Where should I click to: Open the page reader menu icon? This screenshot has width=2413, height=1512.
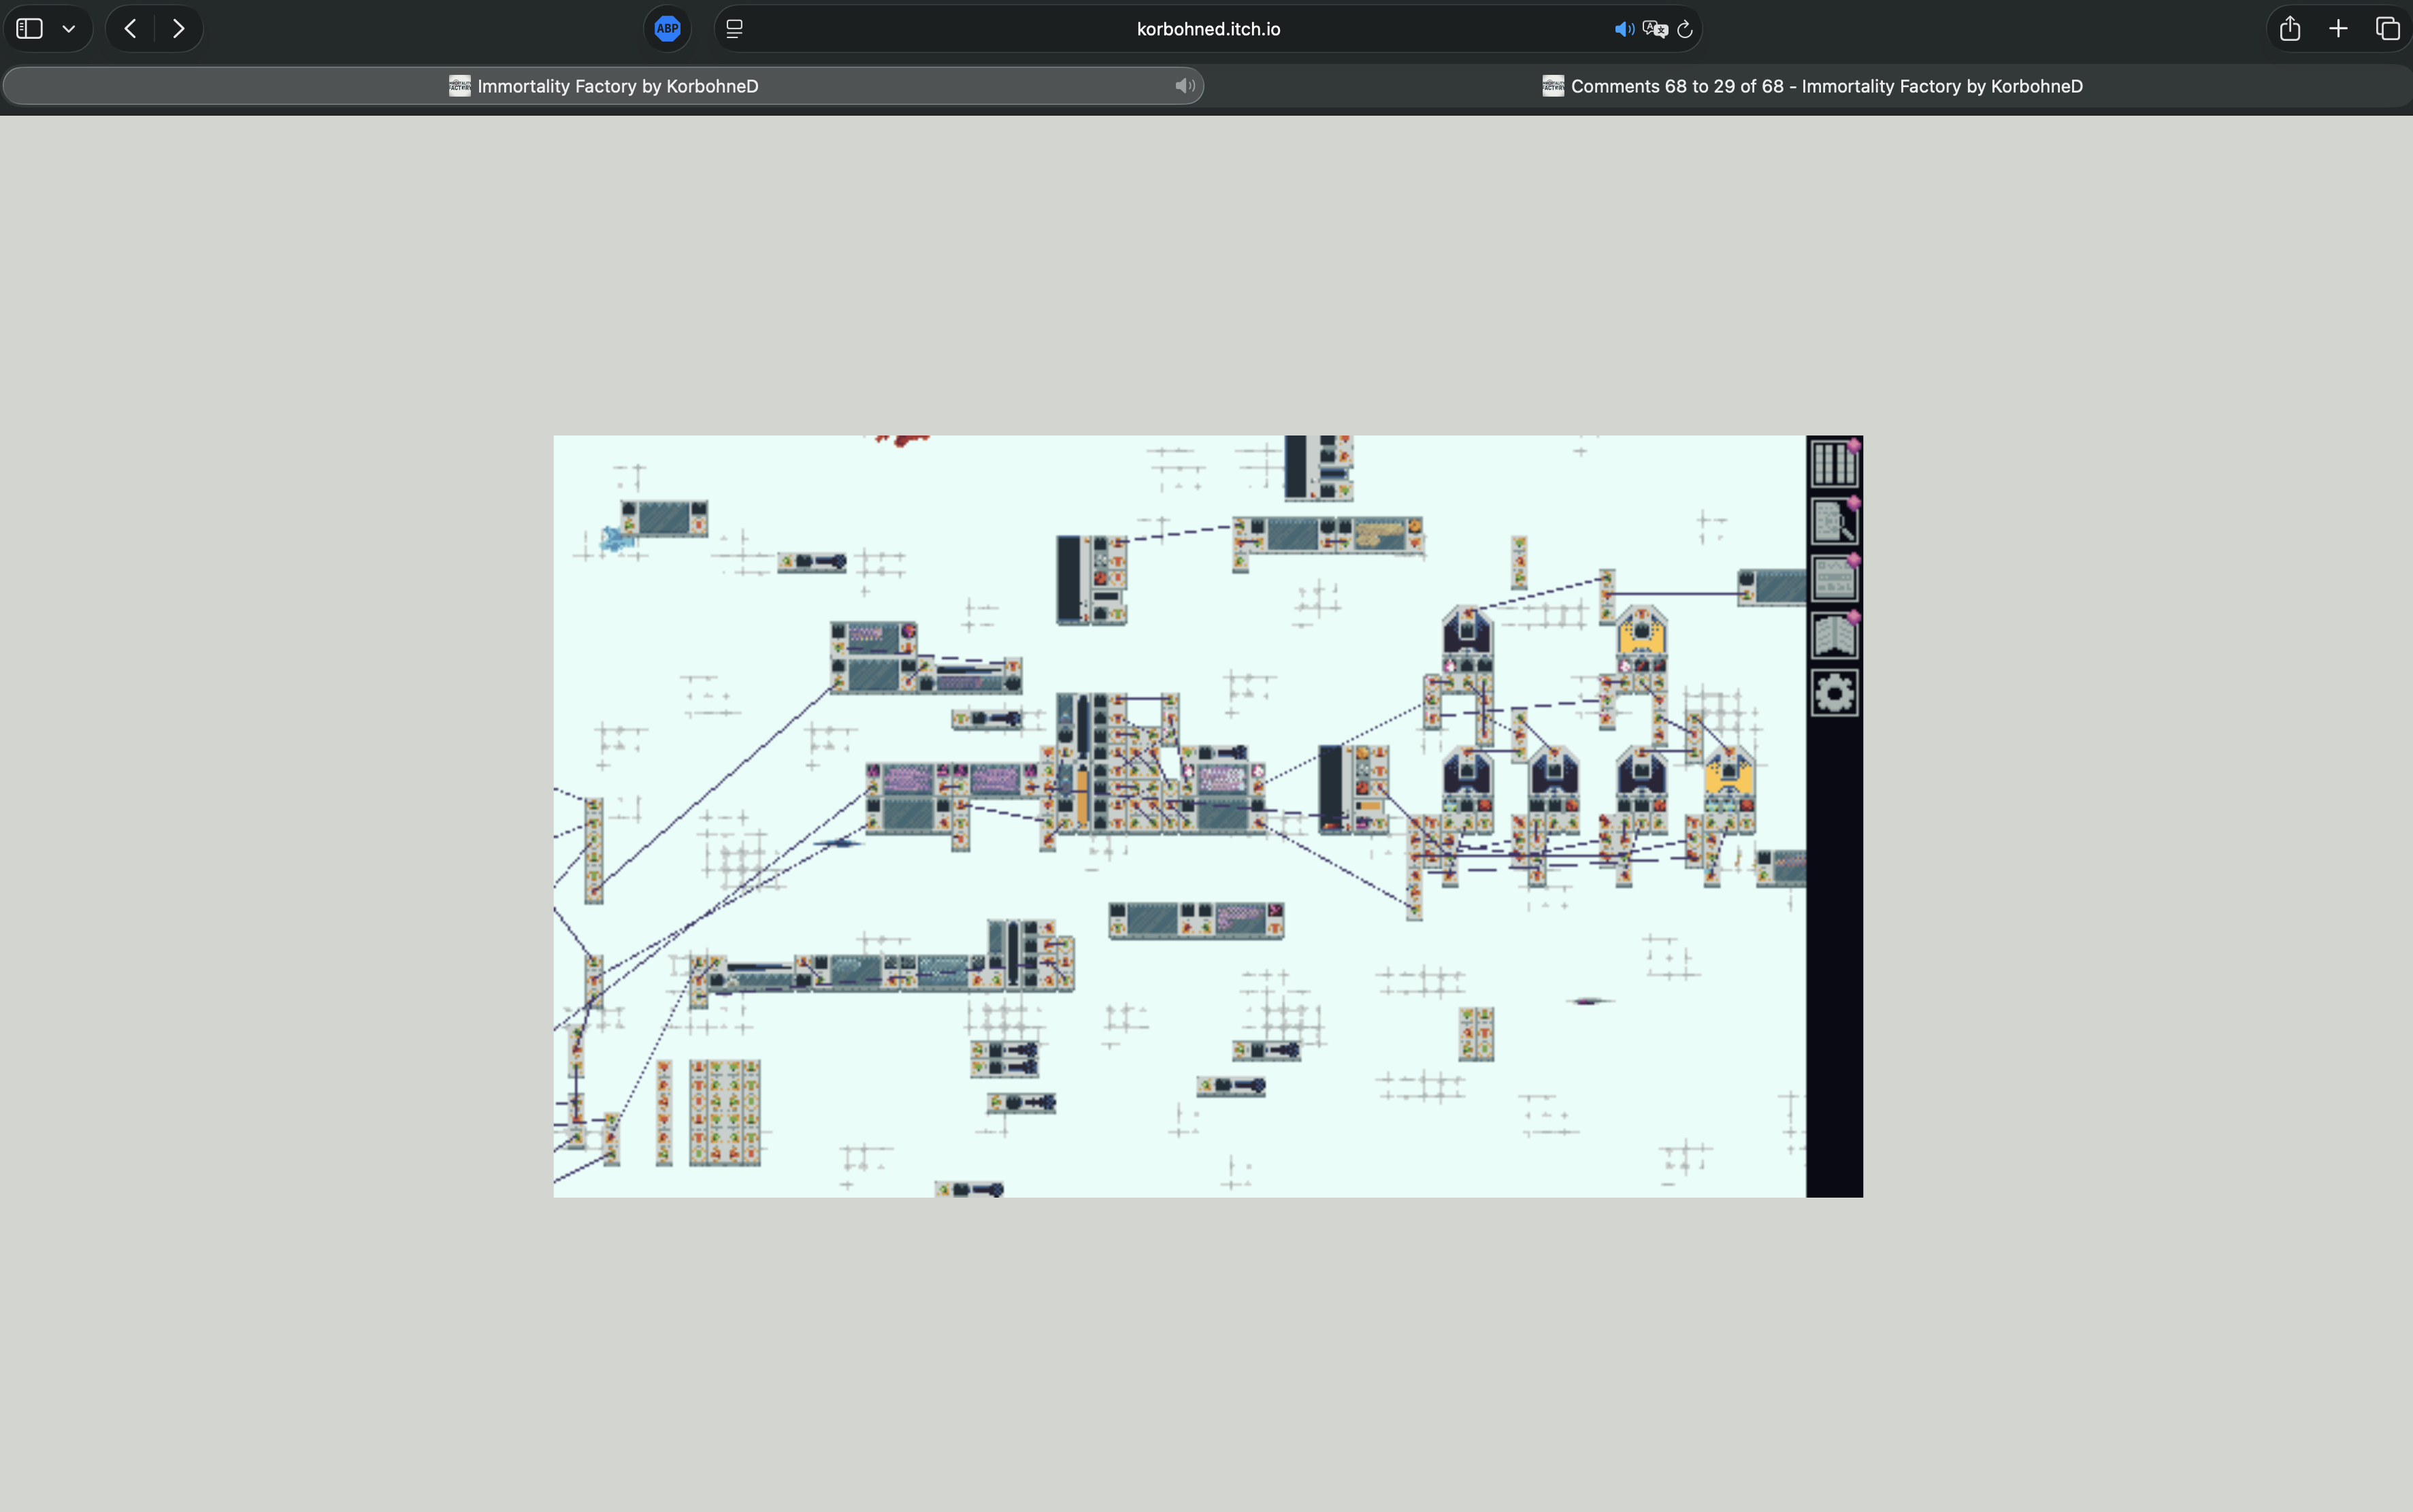pyautogui.click(x=734, y=29)
